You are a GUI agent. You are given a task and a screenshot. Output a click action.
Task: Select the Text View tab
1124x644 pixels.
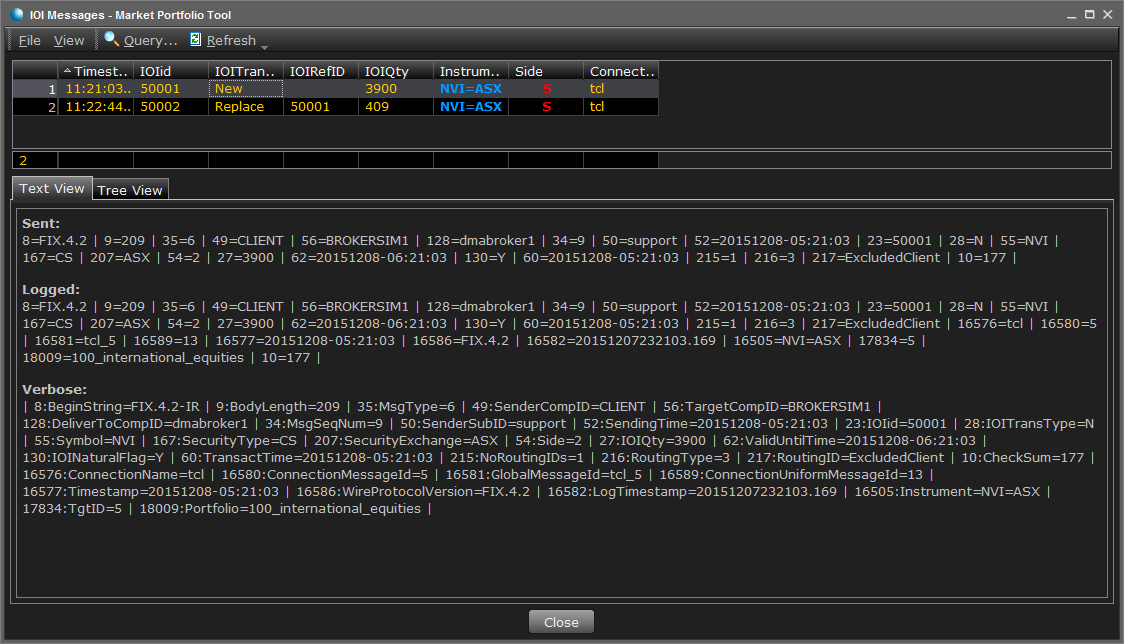[x=52, y=188]
